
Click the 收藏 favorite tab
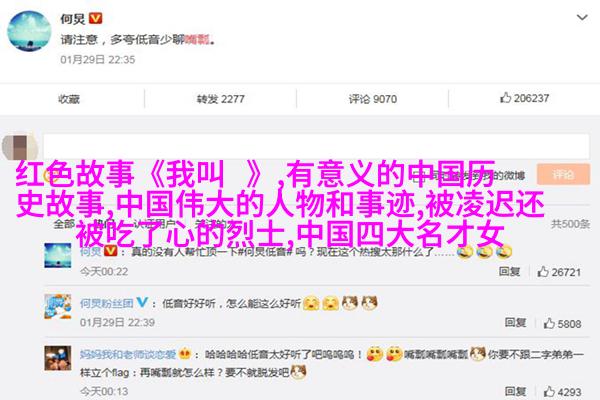pyautogui.click(x=69, y=99)
